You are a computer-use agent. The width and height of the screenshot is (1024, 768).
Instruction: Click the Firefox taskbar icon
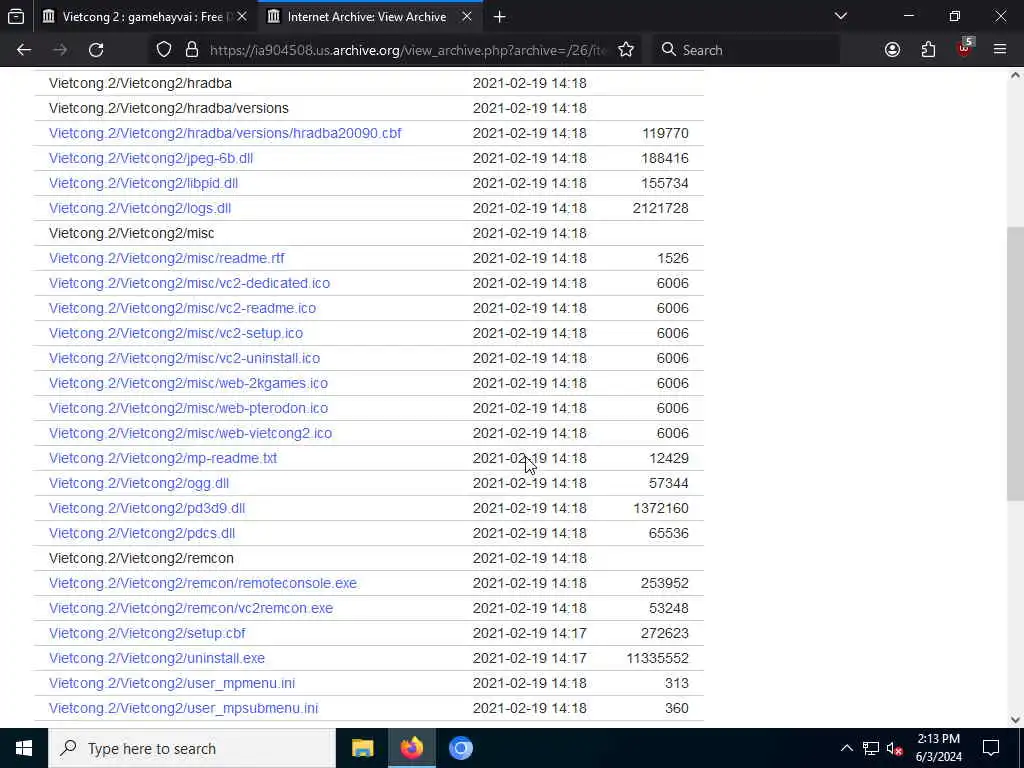click(x=411, y=748)
